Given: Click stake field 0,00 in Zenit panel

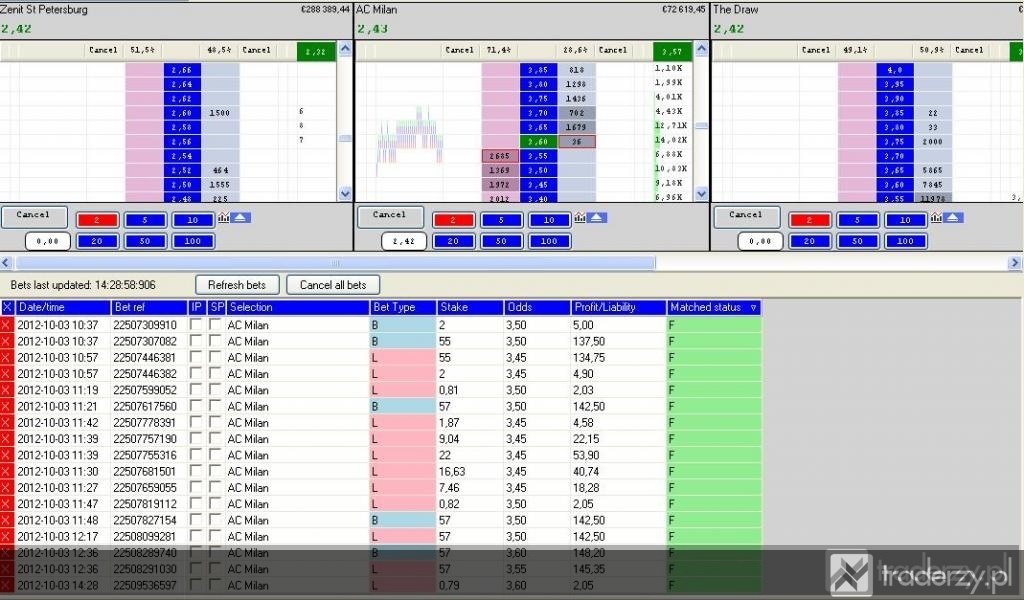Looking at the screenshot, I should point(47,241).
